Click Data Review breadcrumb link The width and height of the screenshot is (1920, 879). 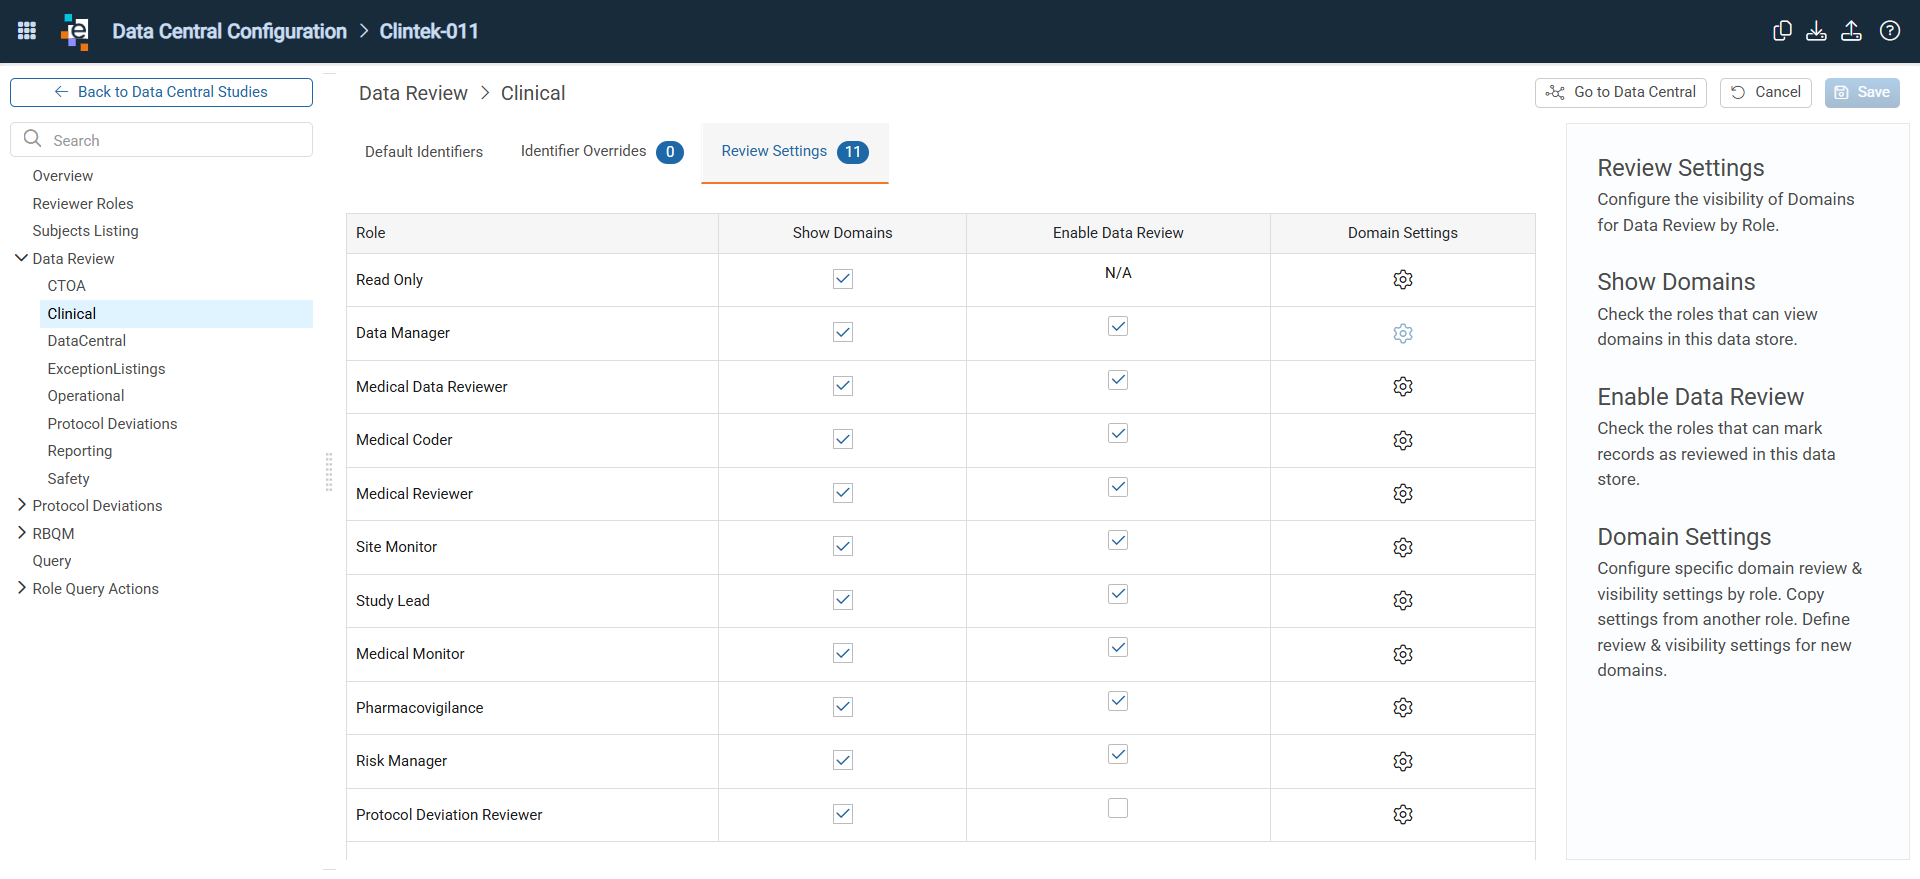point(413,93)
